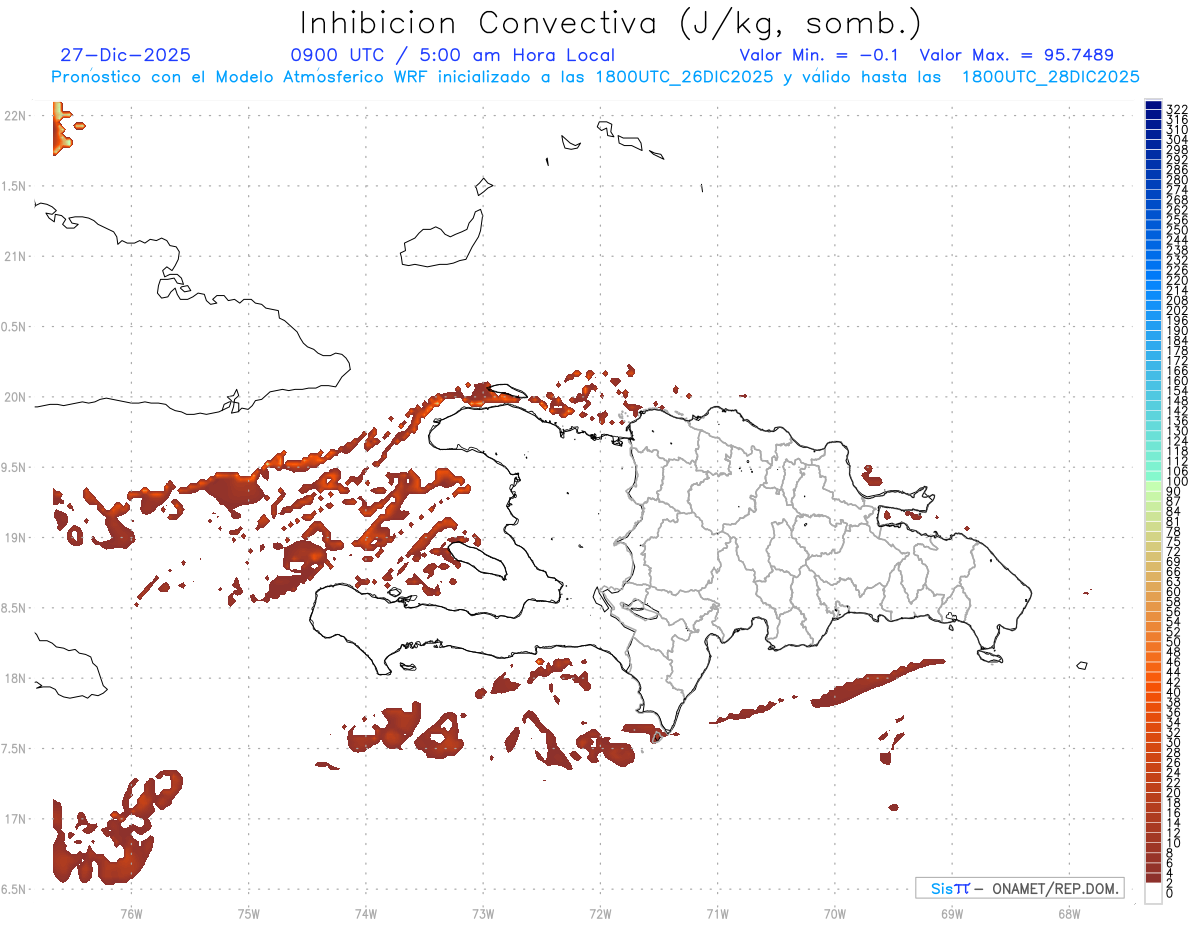Click the longitude label "75W"
Viewport: 1200px width, 927px height.
[248, 913]
